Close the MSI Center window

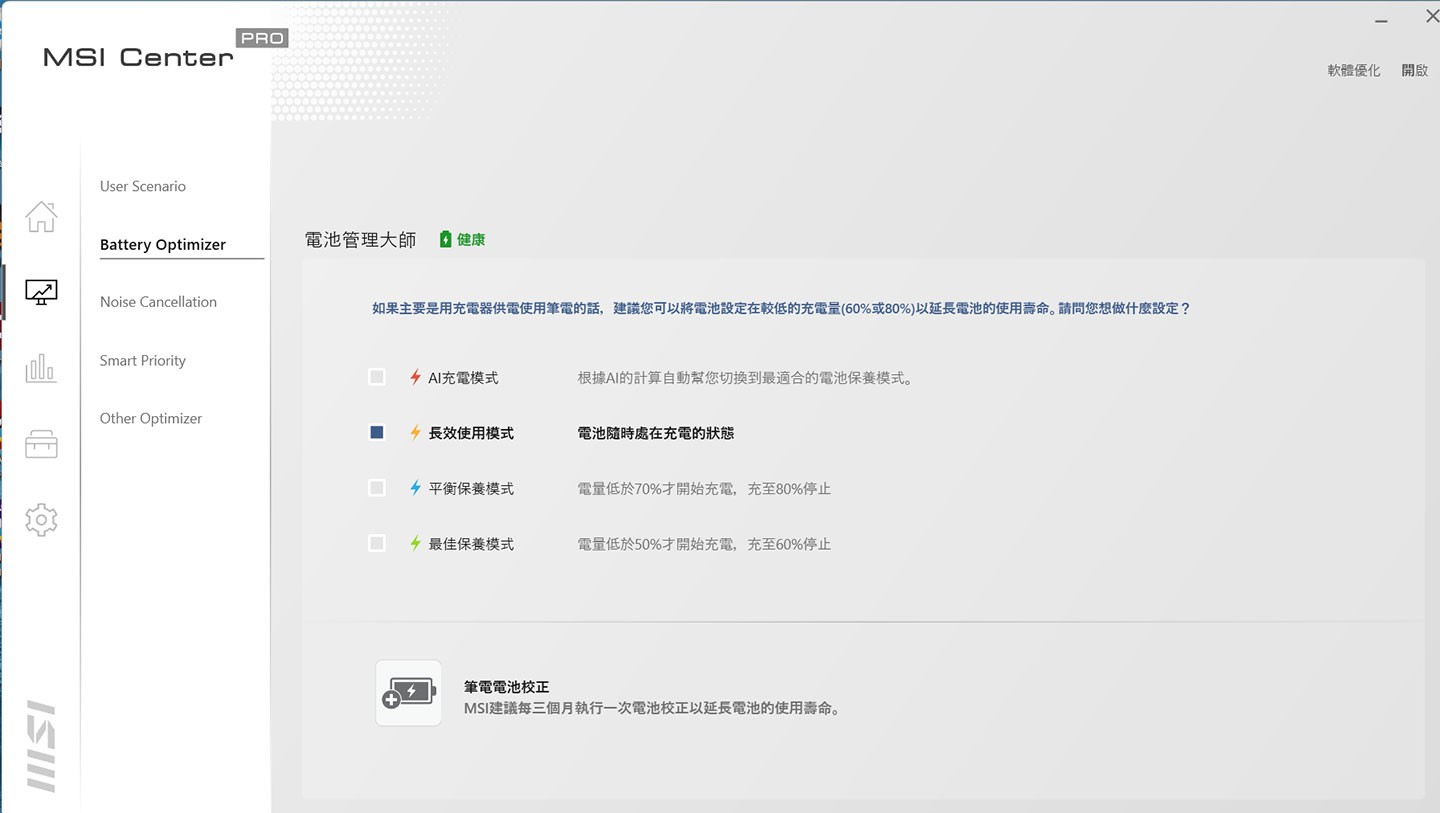[x=1431, y=17]
